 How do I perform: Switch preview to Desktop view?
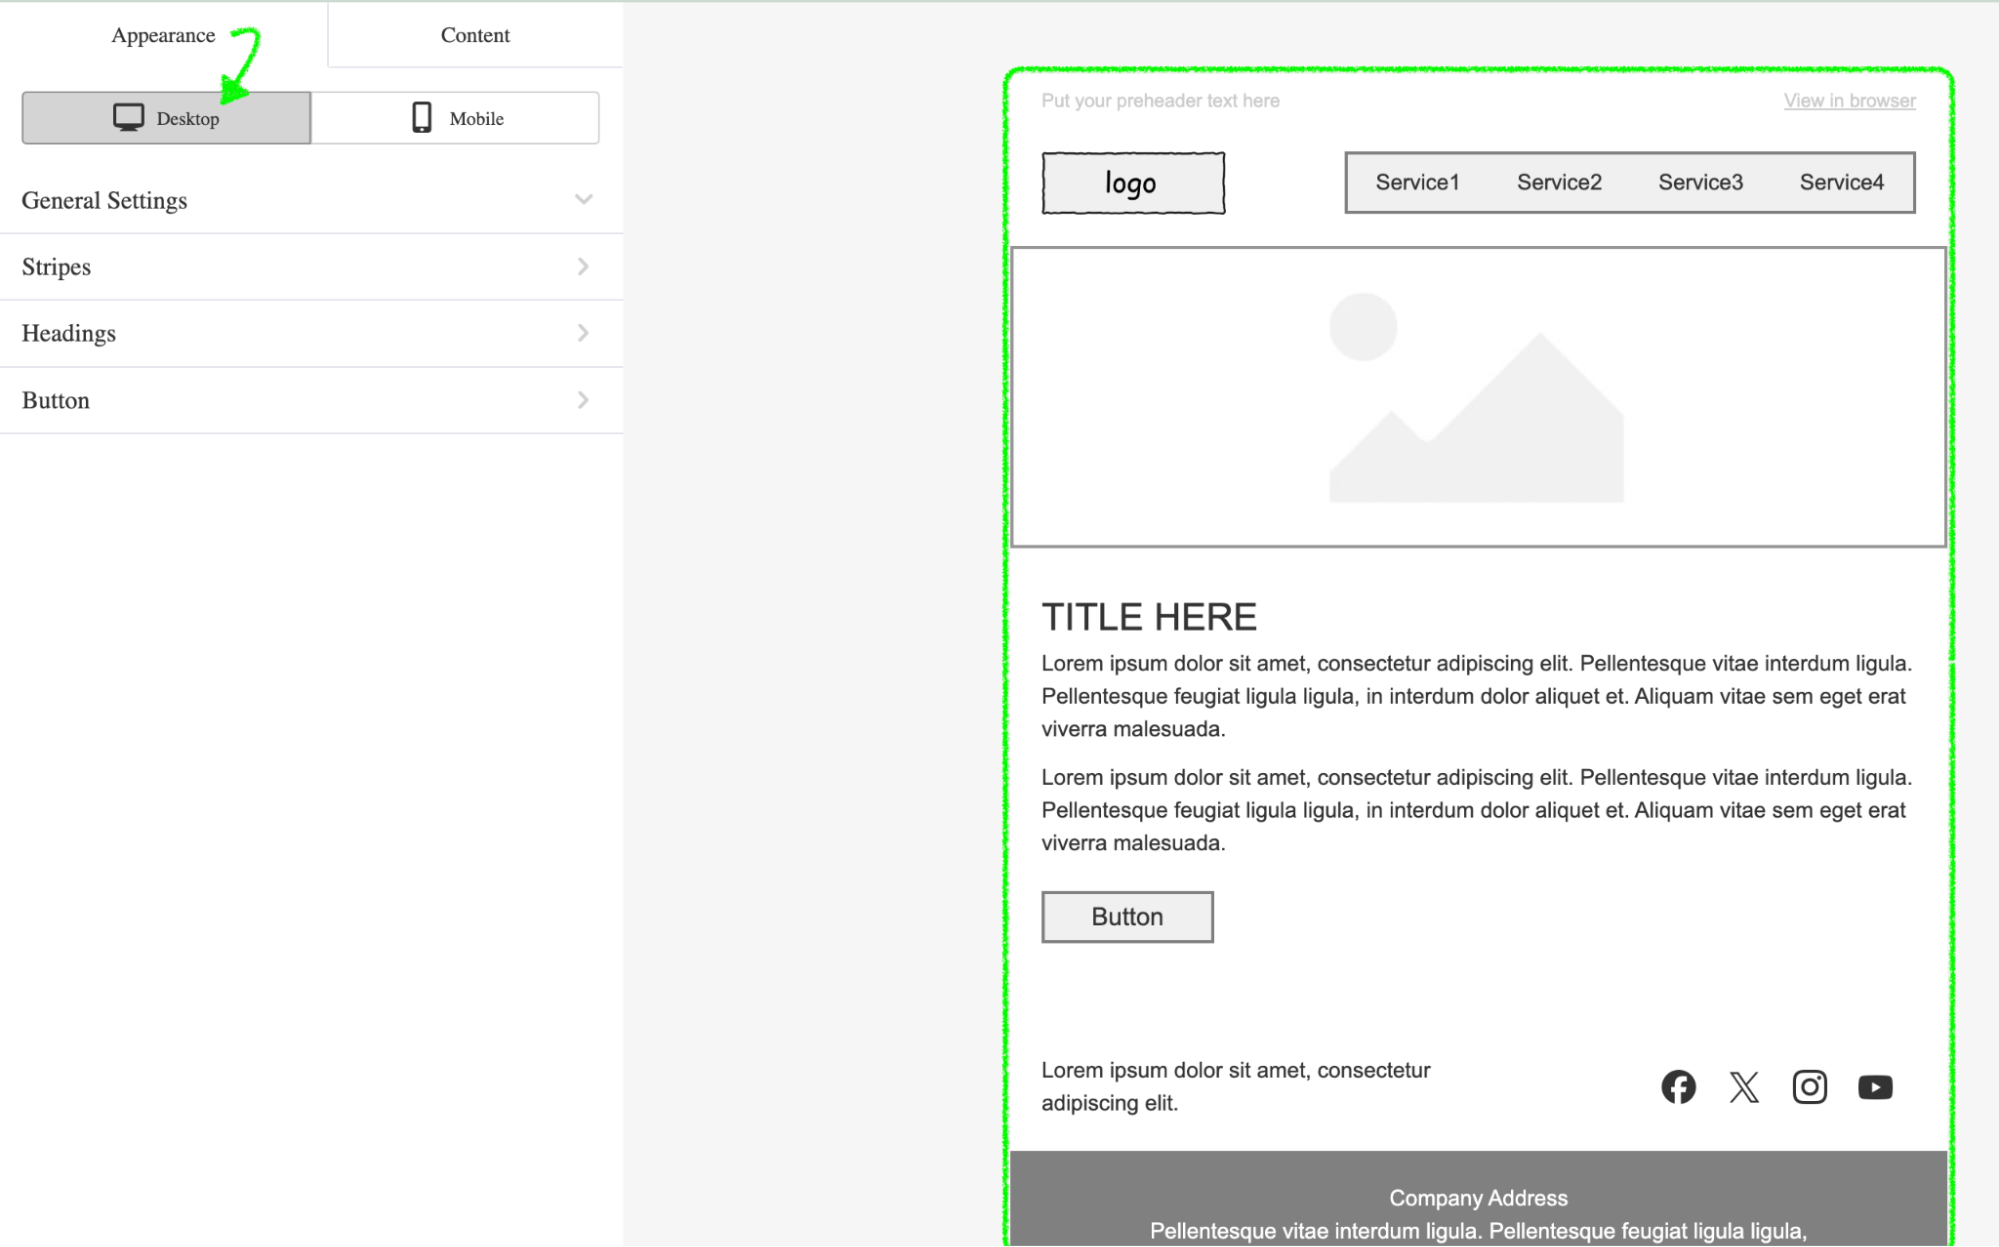pyautogui.click(x=166, y=118)
